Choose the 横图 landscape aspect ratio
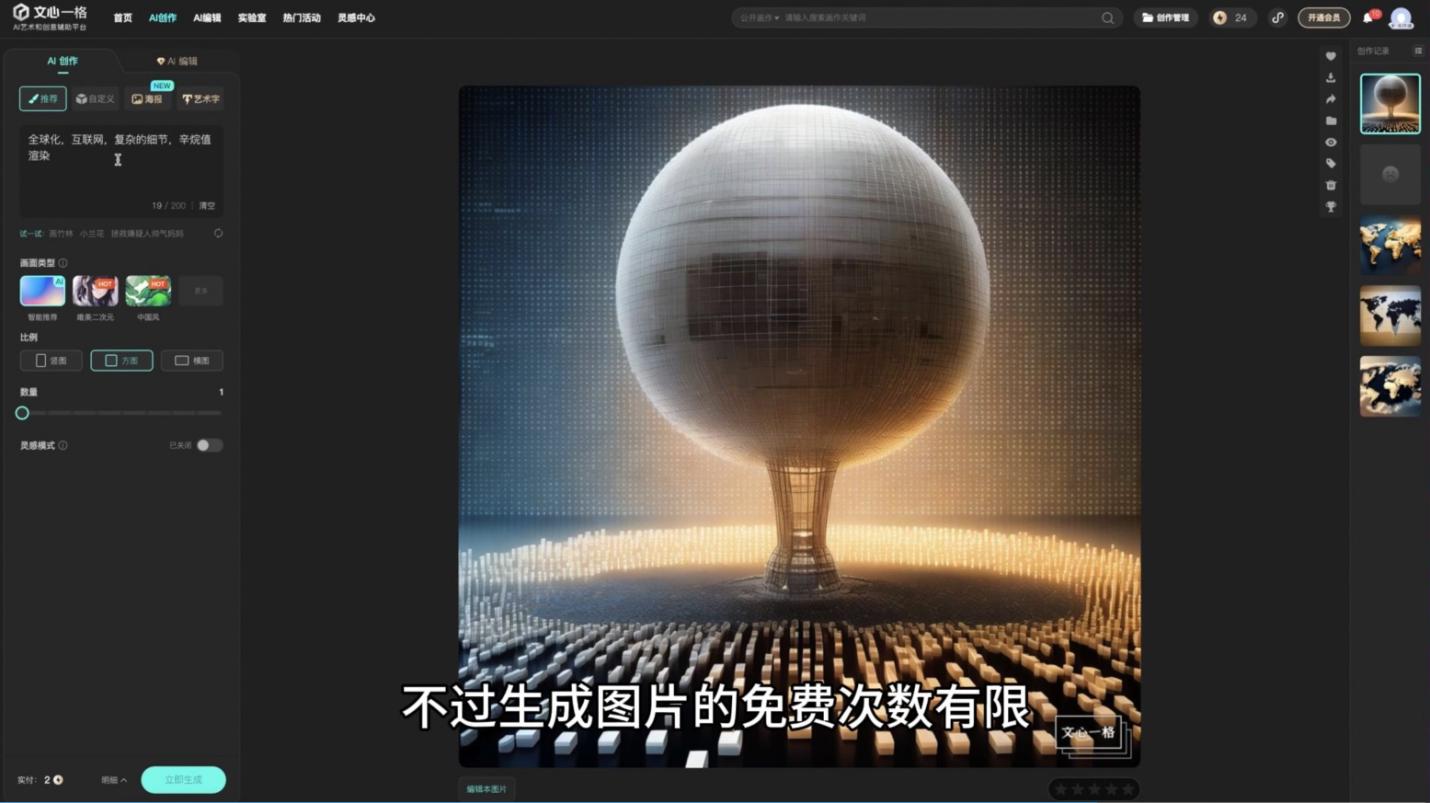The width and height of the screenshot is (1430, 803). 191,360
